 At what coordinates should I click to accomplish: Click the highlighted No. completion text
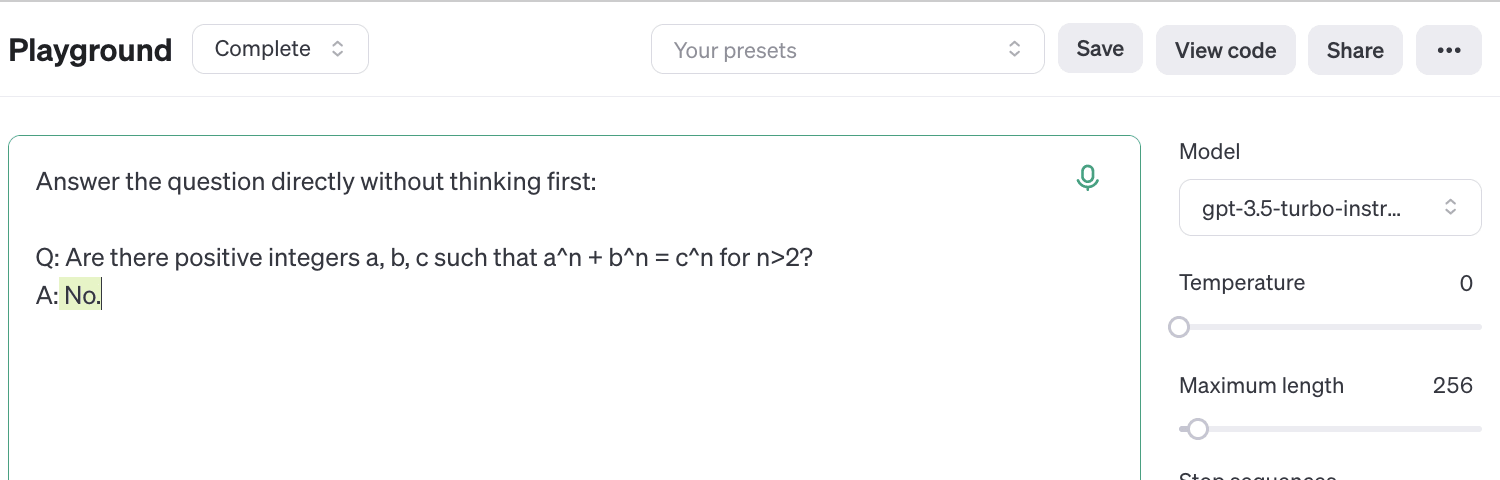click(x=82, y=295)
